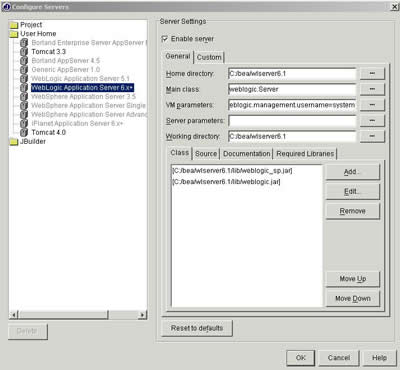This screenshot has width=400, height=370.
Task: Click the WebSphere Application Server Advanced icon
Action: click(24, 115)
